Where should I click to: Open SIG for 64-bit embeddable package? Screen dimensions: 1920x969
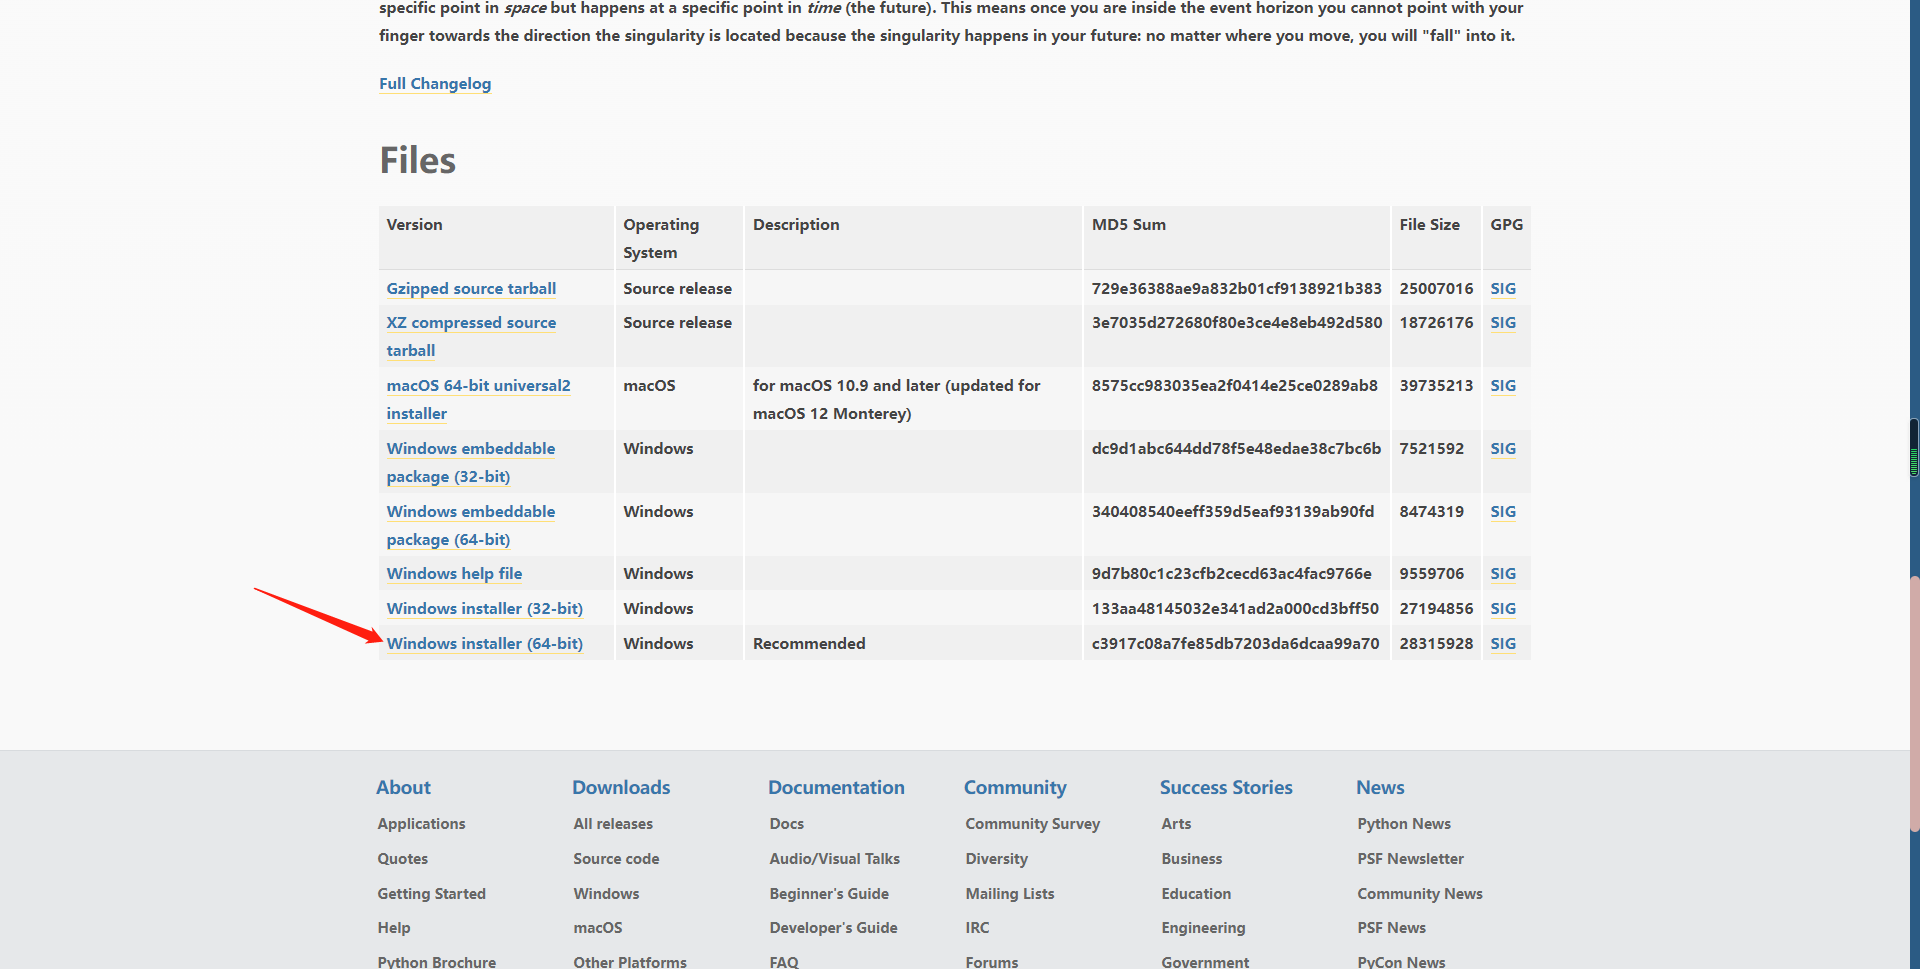1503,512
